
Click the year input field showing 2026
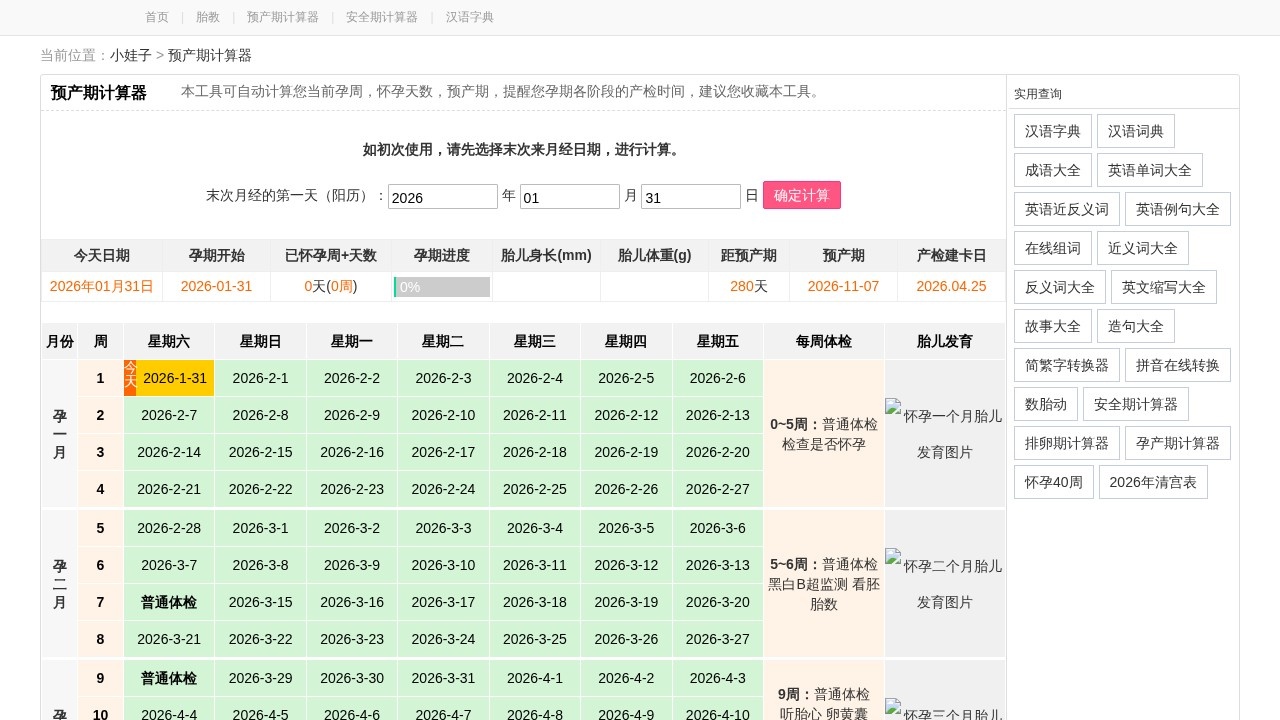click(x=442, y=197)
